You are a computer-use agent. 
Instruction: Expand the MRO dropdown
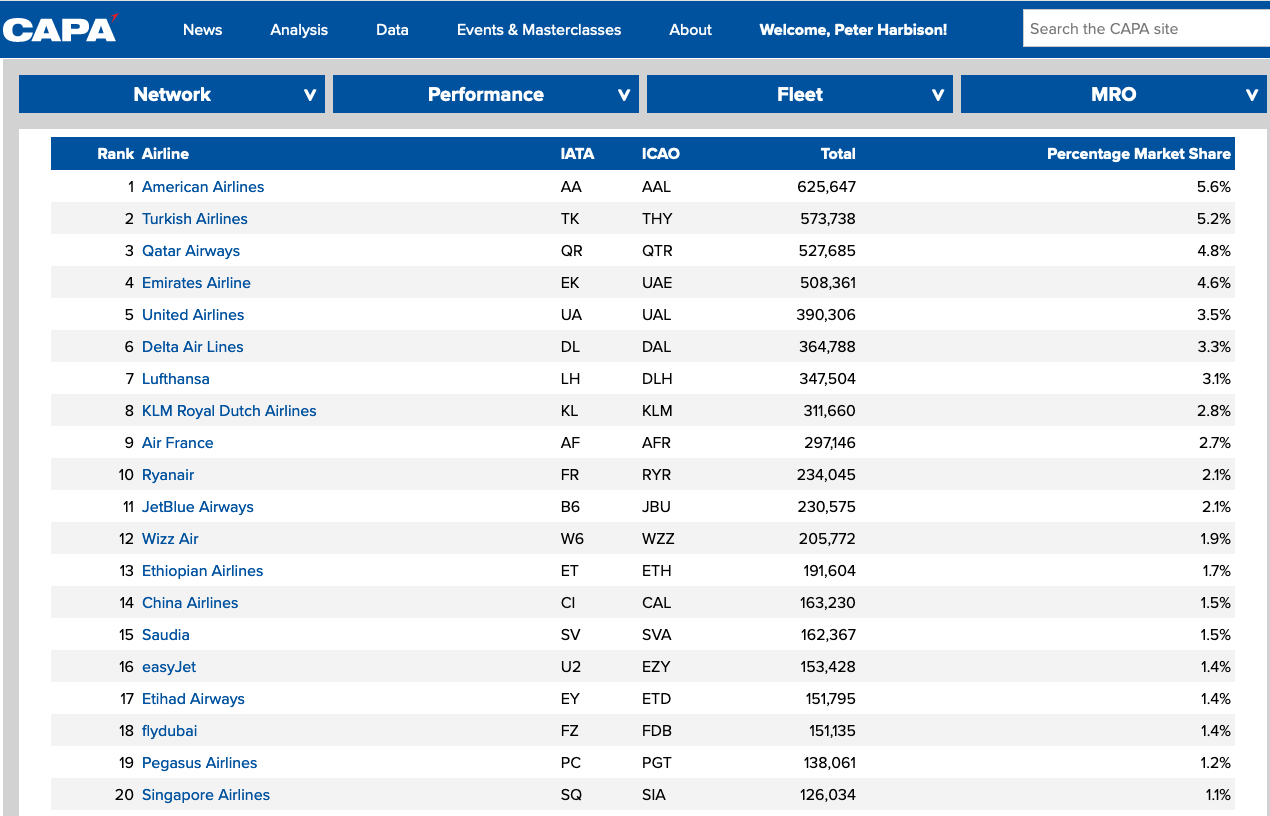[x=1114, y=94]
